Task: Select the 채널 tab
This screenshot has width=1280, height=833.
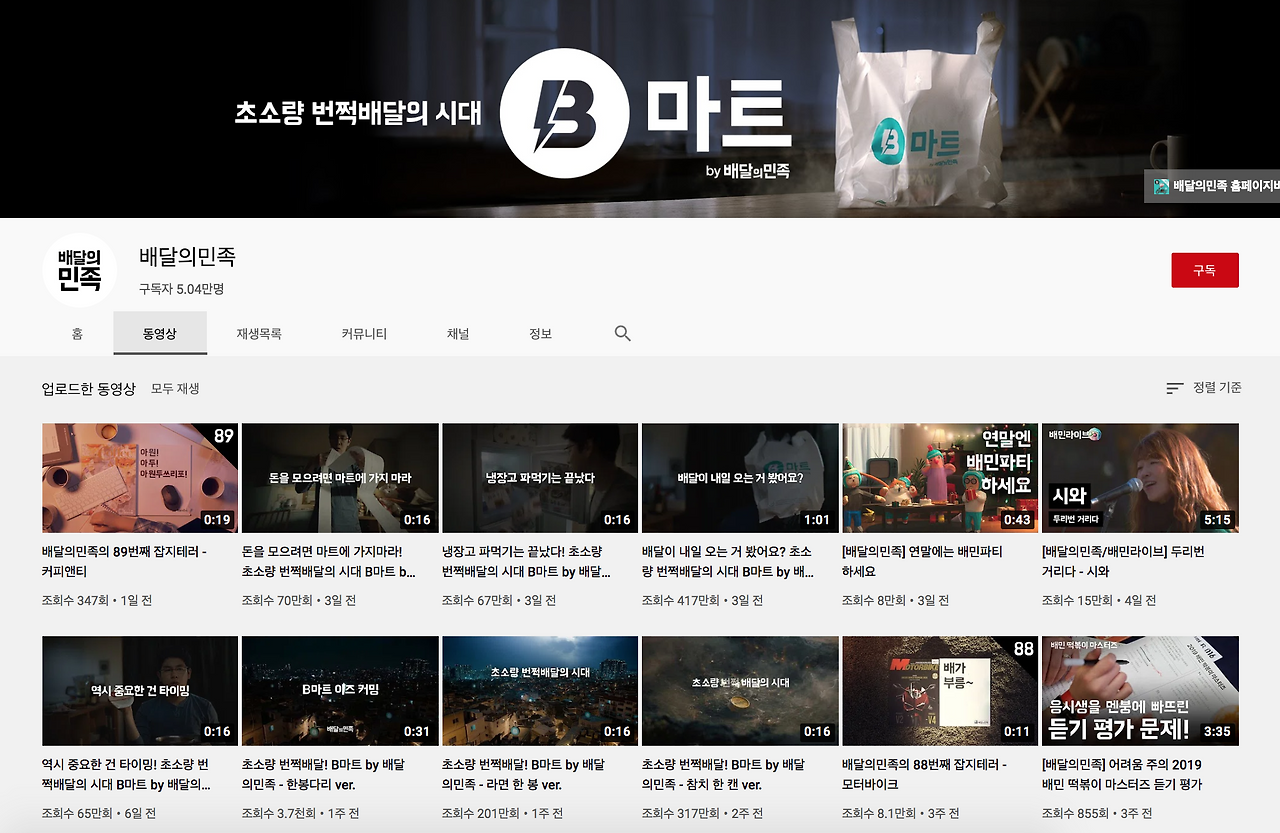Action: pyautogui.click(x=457, y=333)
